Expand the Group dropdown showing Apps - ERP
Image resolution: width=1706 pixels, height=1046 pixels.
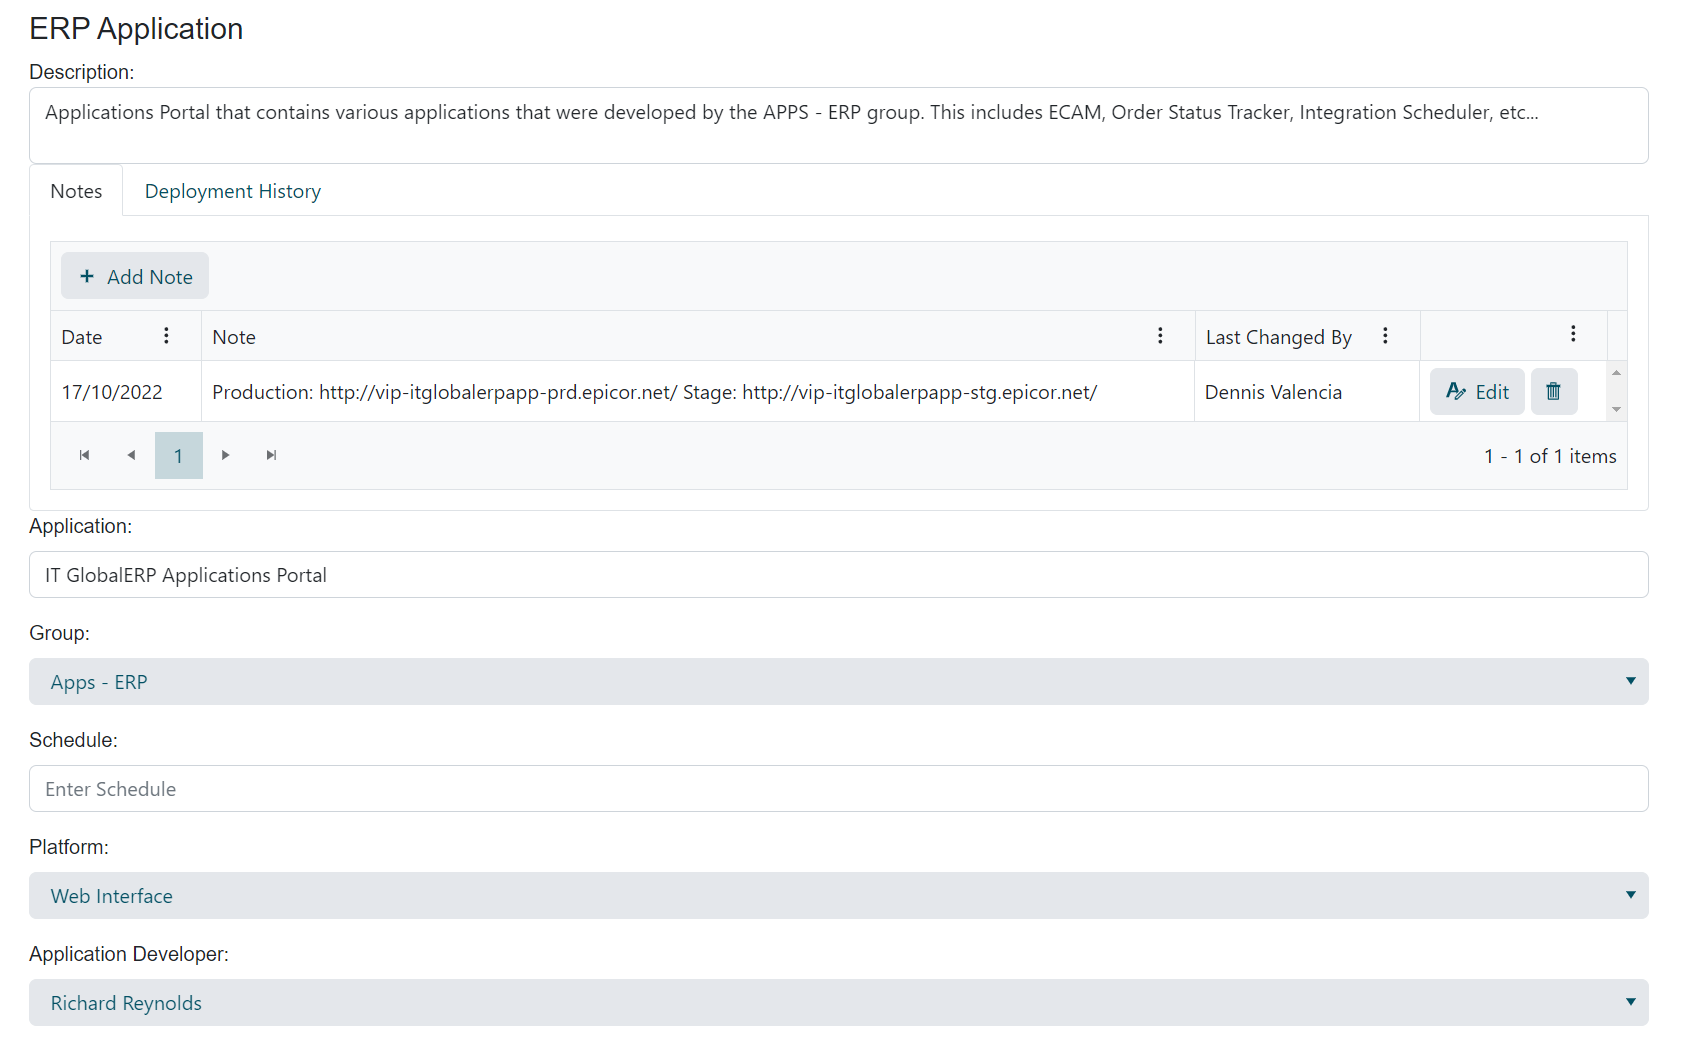point(838,682)
